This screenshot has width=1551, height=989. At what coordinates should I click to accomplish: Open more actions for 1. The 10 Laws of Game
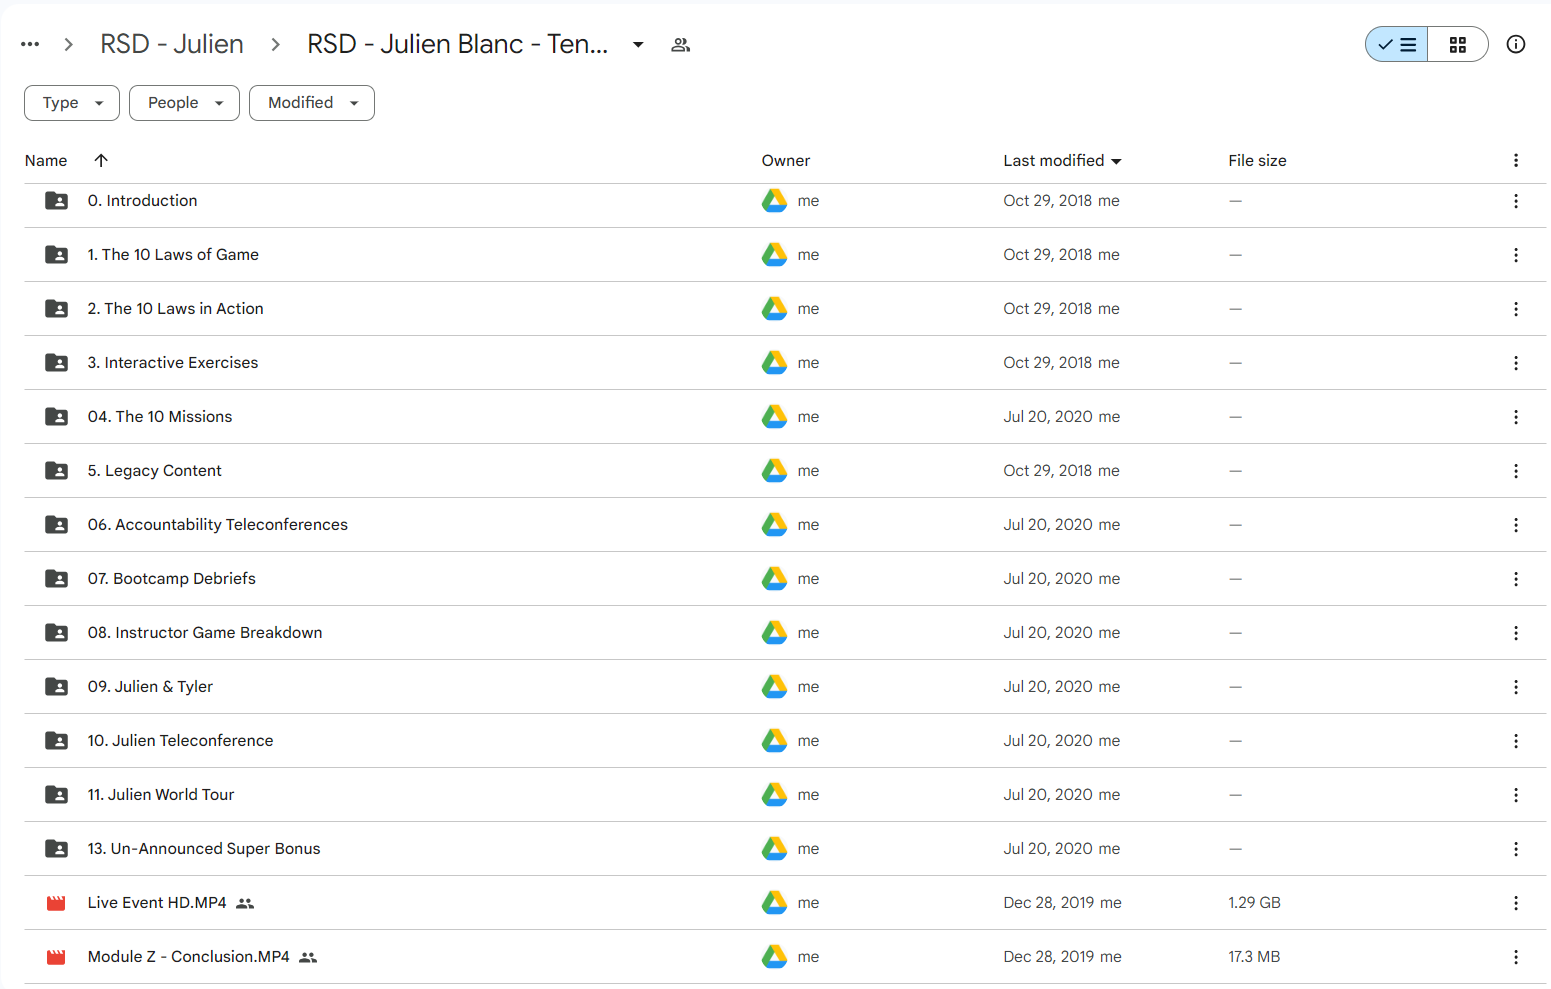1516,255
